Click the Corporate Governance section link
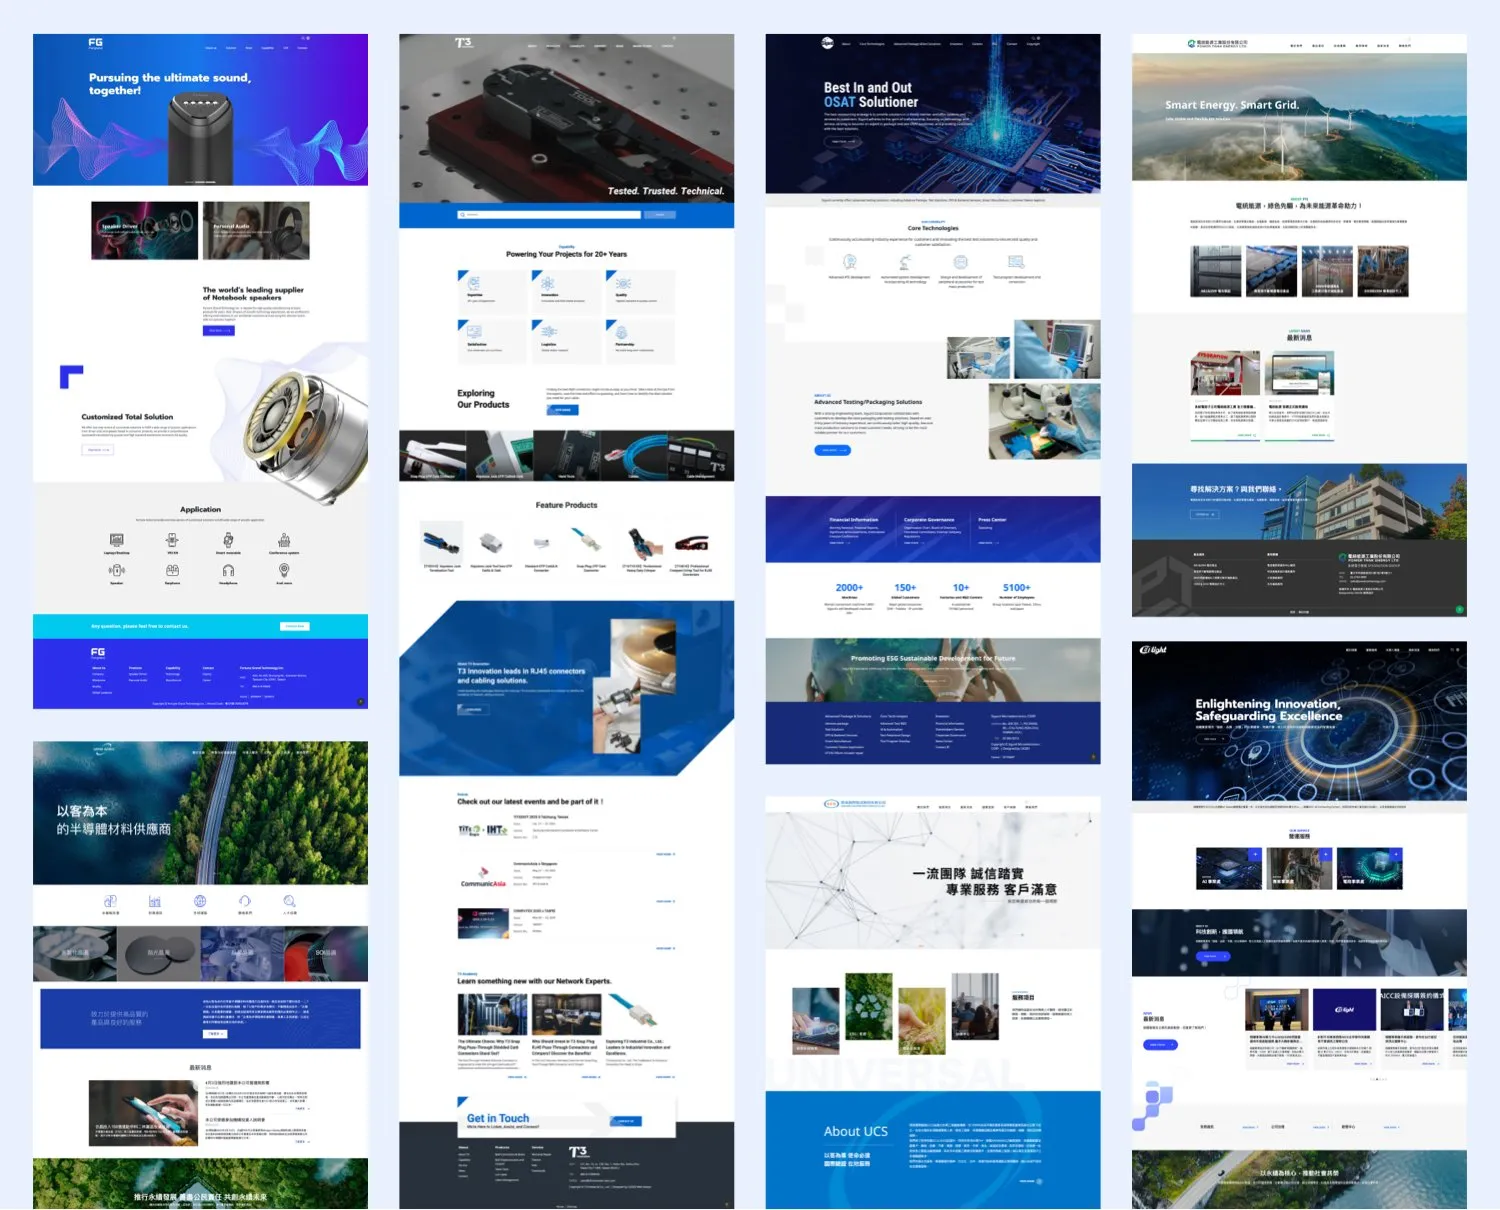The width and height of the screenshot is (1500, 1210). coord(929,520)
